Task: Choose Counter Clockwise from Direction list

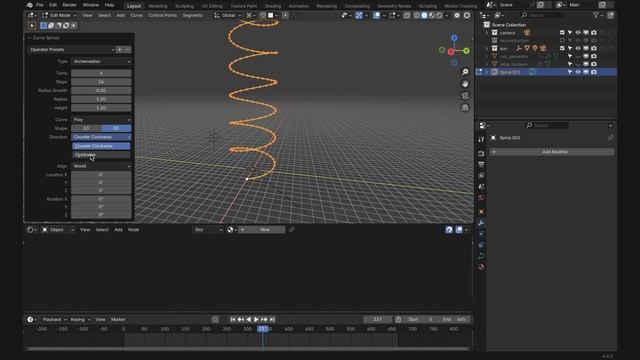Action: tap(101, 146)
